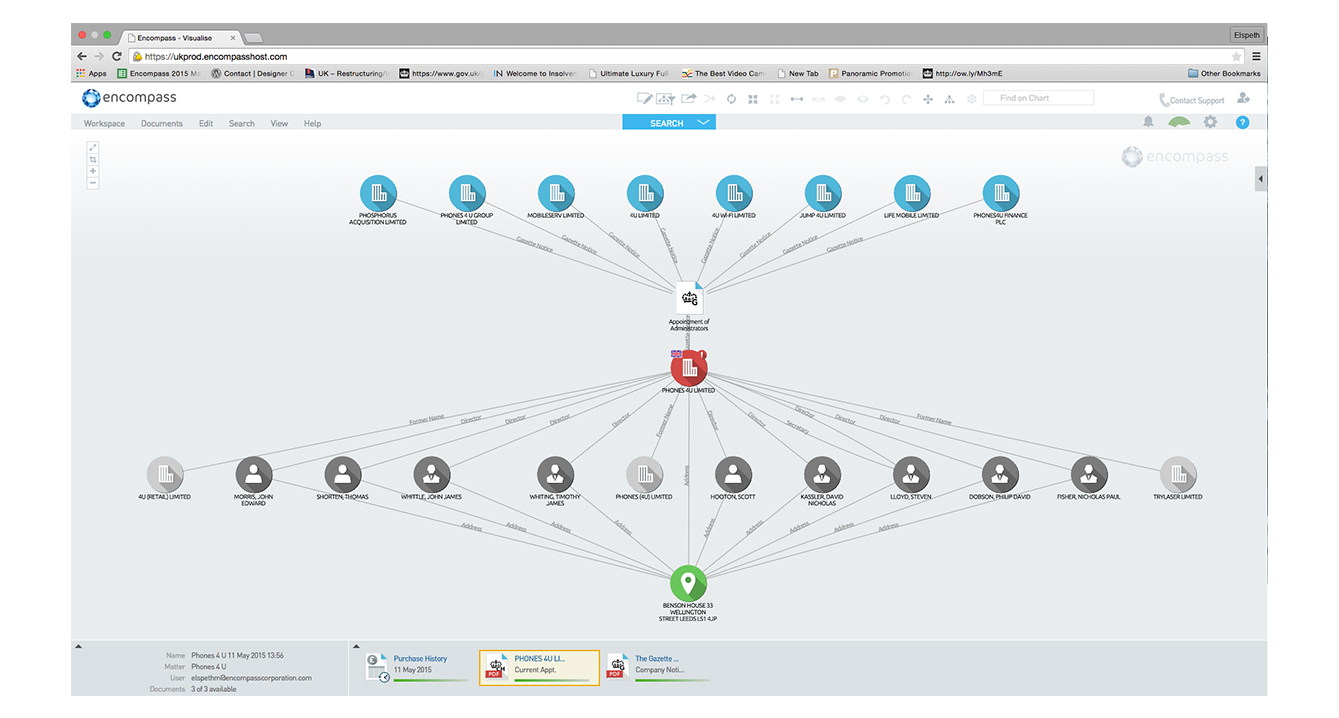
Task: Open the Edit menu
Action: [x=206, y=123]
